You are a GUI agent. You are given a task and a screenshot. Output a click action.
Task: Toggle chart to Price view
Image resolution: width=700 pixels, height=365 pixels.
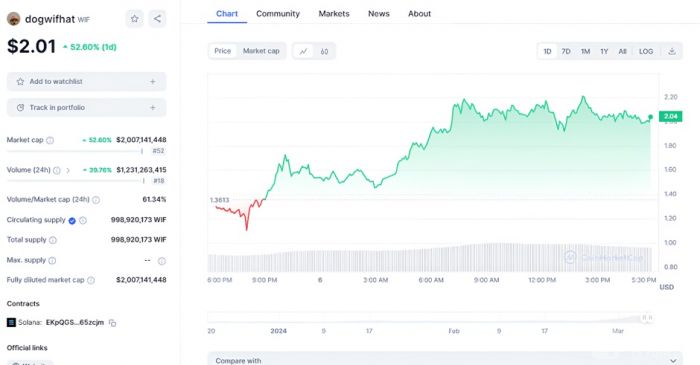click(222, 51)
